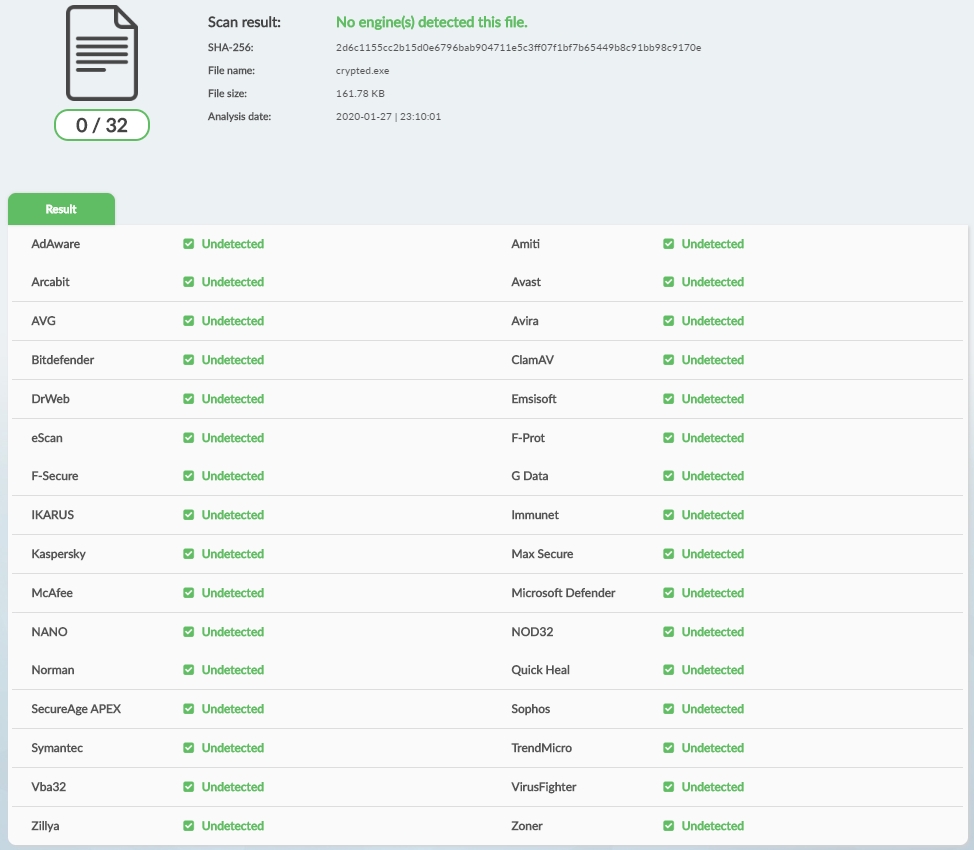Click the Kaspersky green check icon
Viewport: 974px width, 850px height.
click(x=189, y=554)
